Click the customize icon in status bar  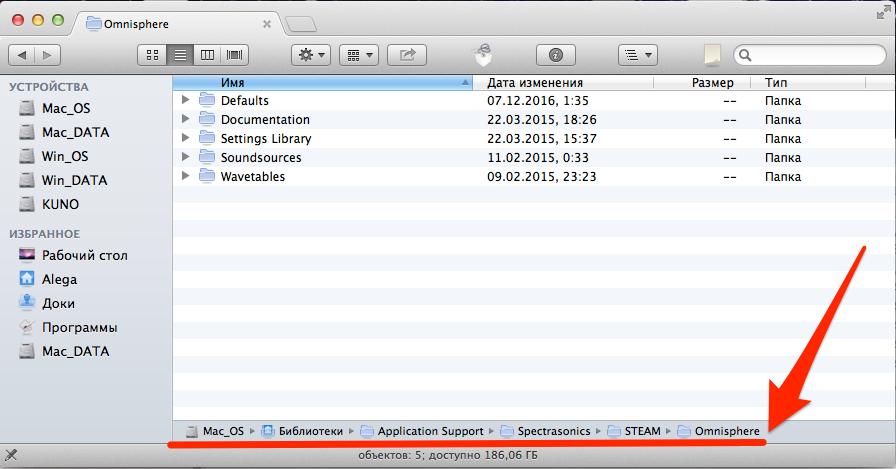click(11, 456)
